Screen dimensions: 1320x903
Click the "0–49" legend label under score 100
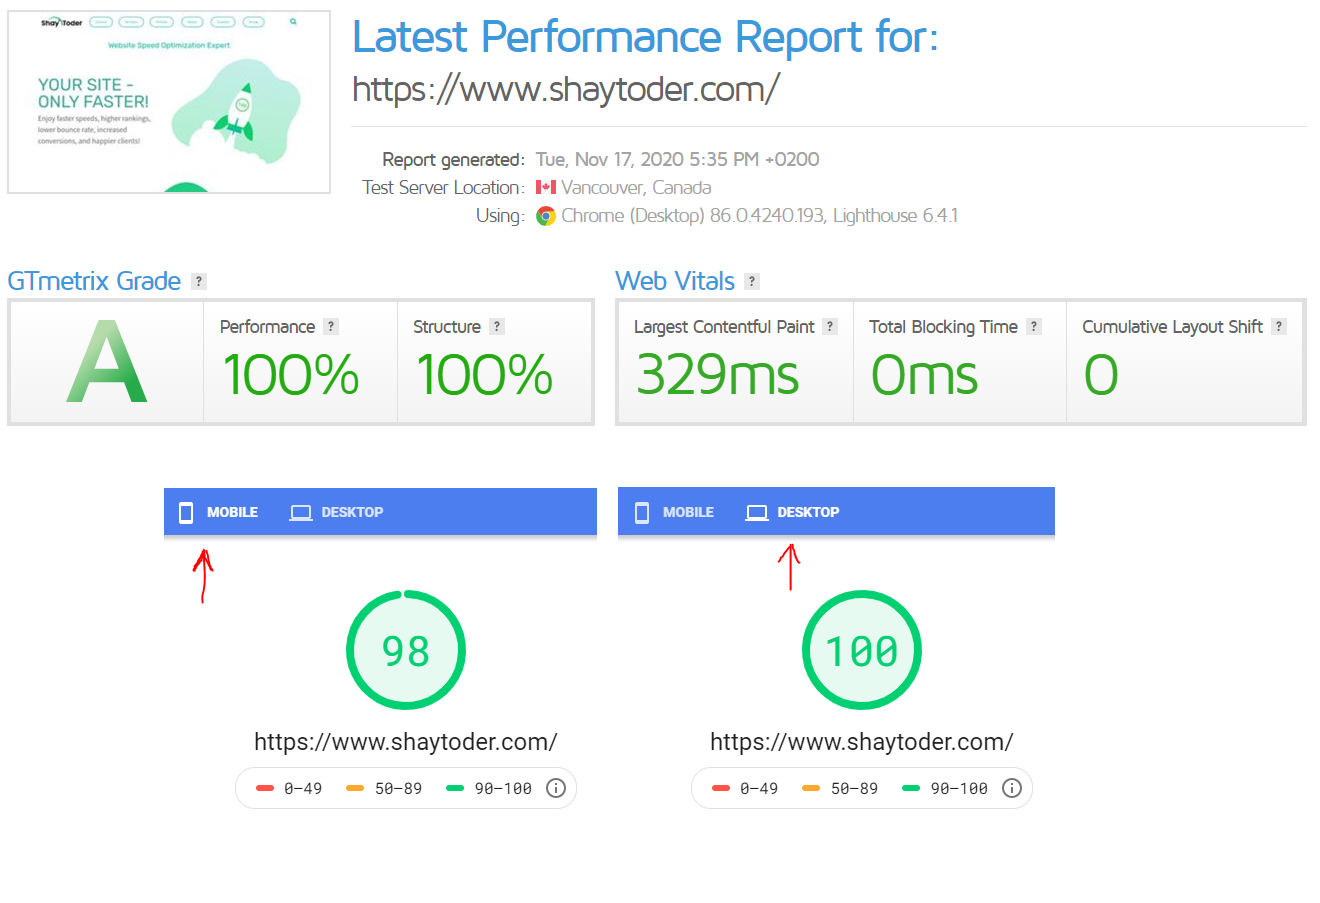[759, 788]
